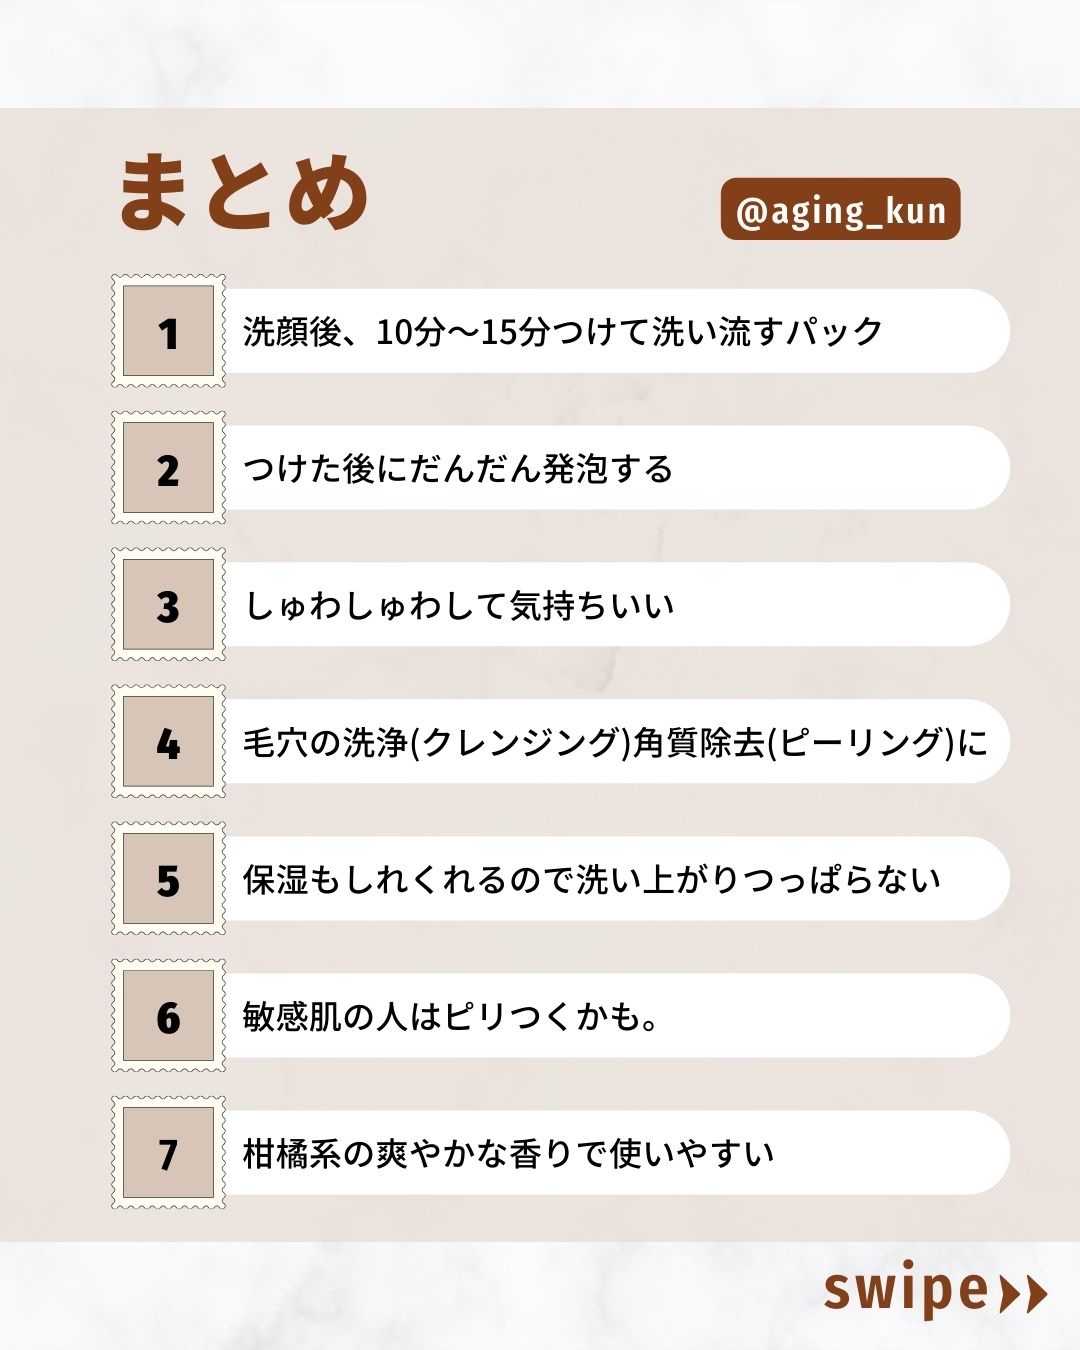This screenshot has width=1080, height=1350.
Task: Select the 保湿もしれくれるので item
Action: (592, 879)
